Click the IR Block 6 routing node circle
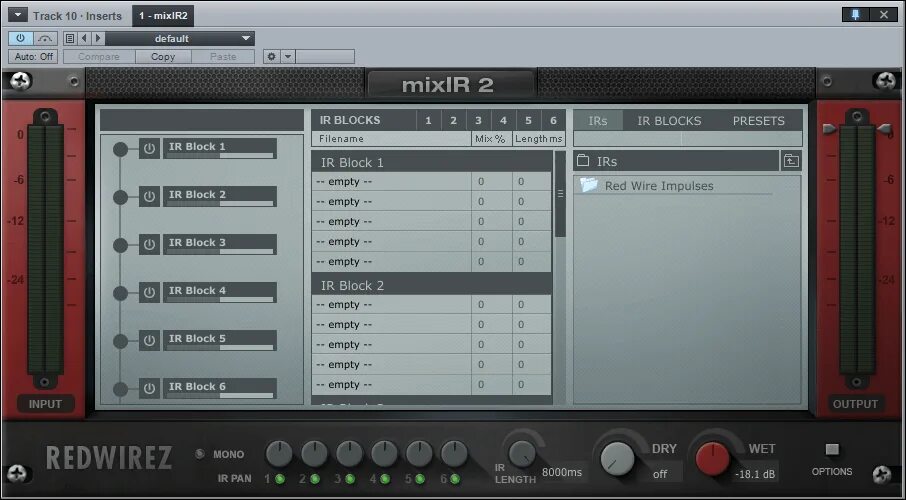906x500 pixels. (120, 389)
